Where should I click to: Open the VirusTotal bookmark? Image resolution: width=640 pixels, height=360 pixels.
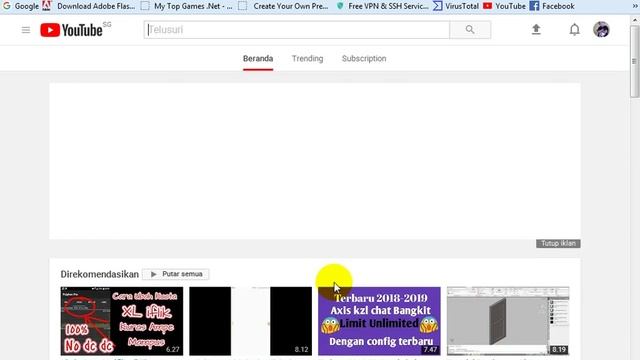pos(456,6)
